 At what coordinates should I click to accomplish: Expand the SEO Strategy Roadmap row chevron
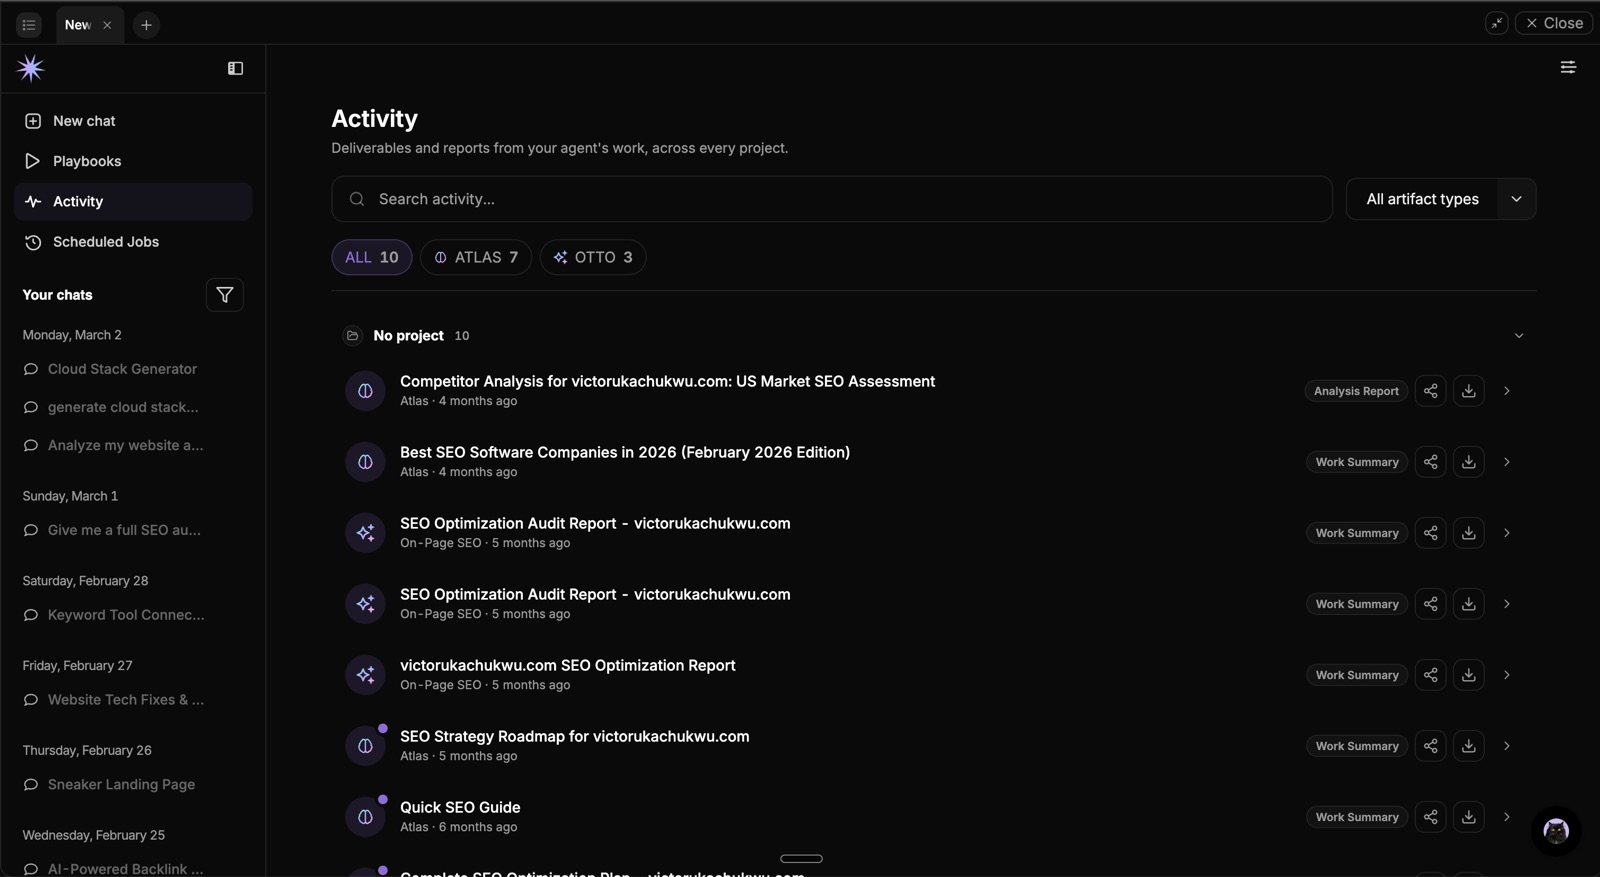click(1507, 746)
